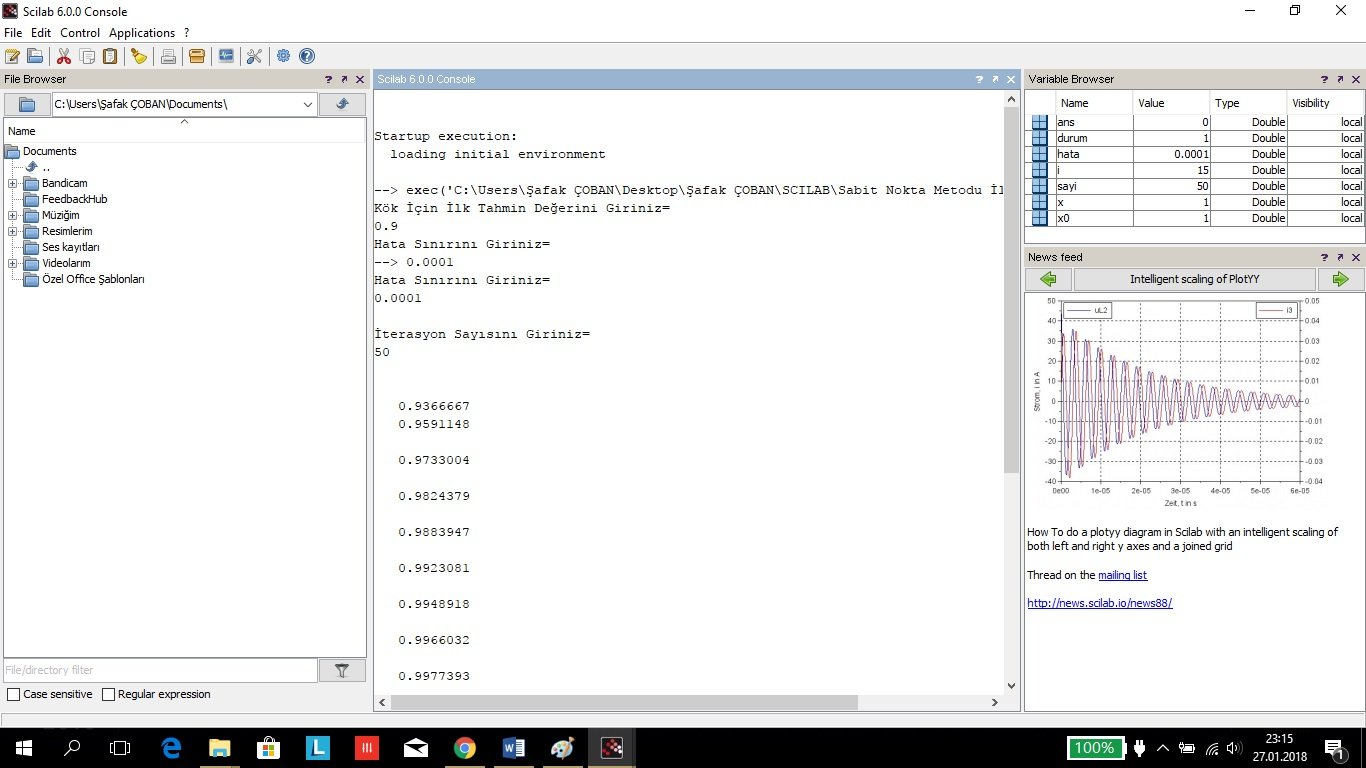Screen dimensions: 1366x768
Task: Expand the Videolarım folder
Action: pyautogui.click(x=12, y=263)
